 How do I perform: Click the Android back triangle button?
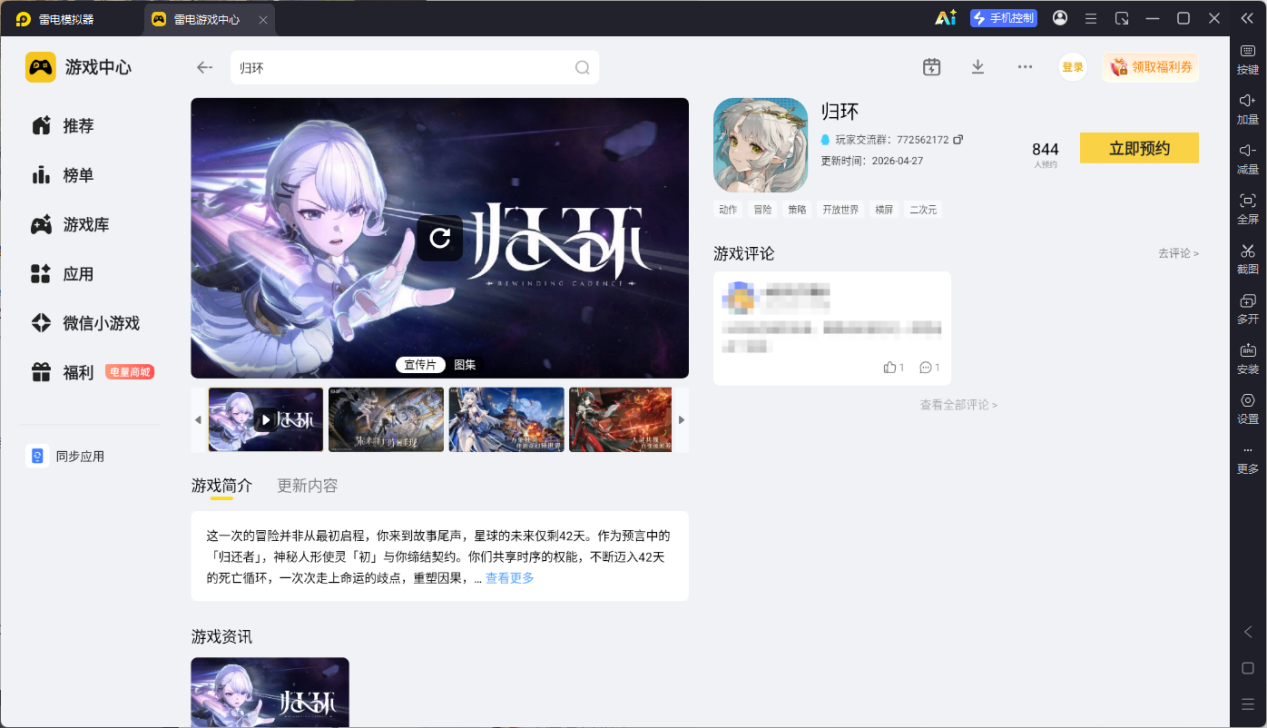pos(1248,632)
